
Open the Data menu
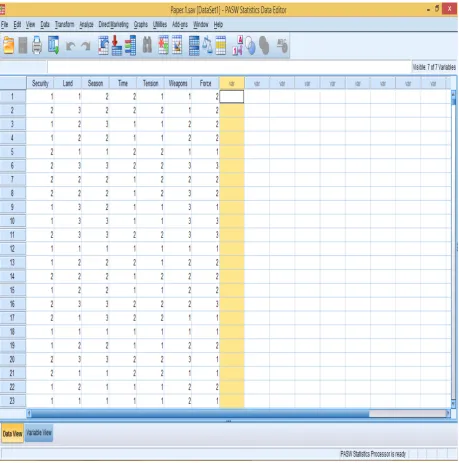coord(45,24)
